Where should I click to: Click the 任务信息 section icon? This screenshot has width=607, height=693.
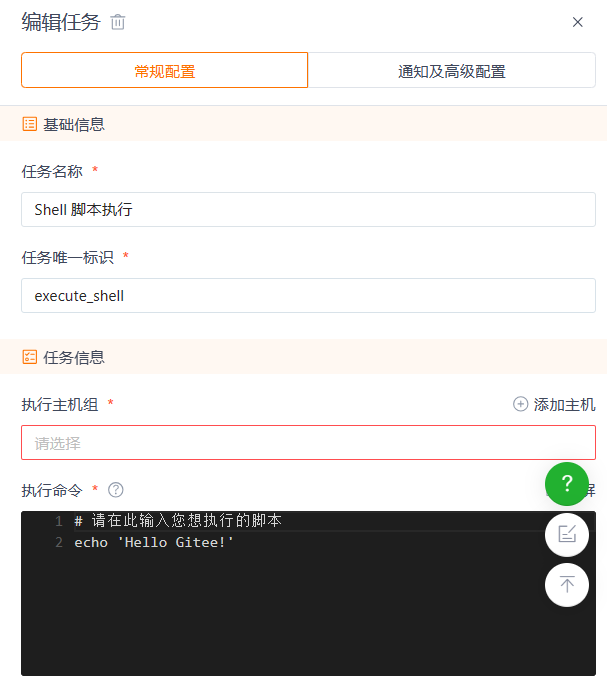pos(30,357)
